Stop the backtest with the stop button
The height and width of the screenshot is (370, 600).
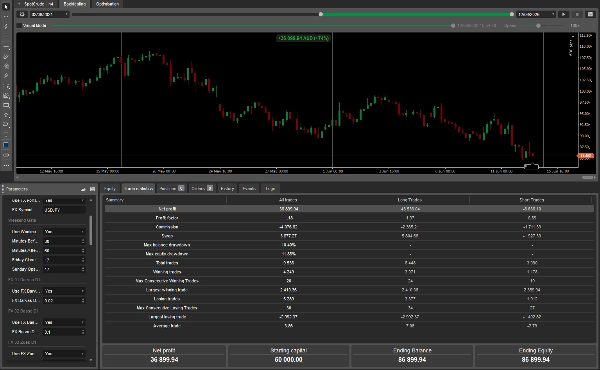tap(577, 14)
